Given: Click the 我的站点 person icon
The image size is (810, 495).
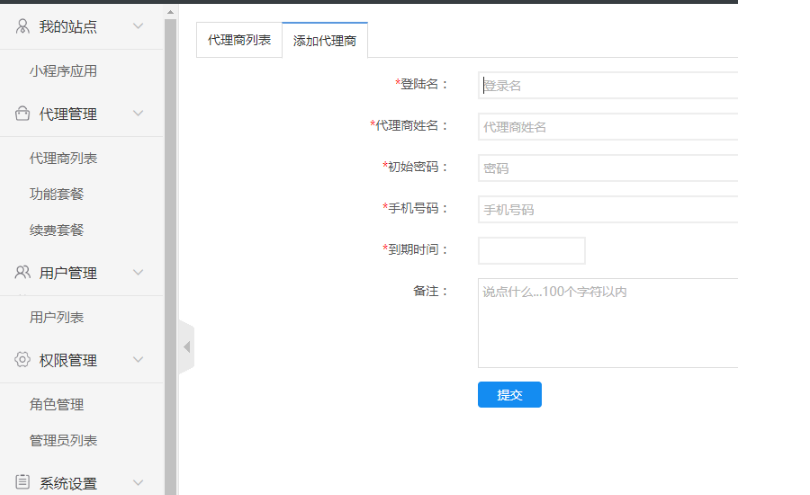Looking at the screenshot, I should [23, 27].
